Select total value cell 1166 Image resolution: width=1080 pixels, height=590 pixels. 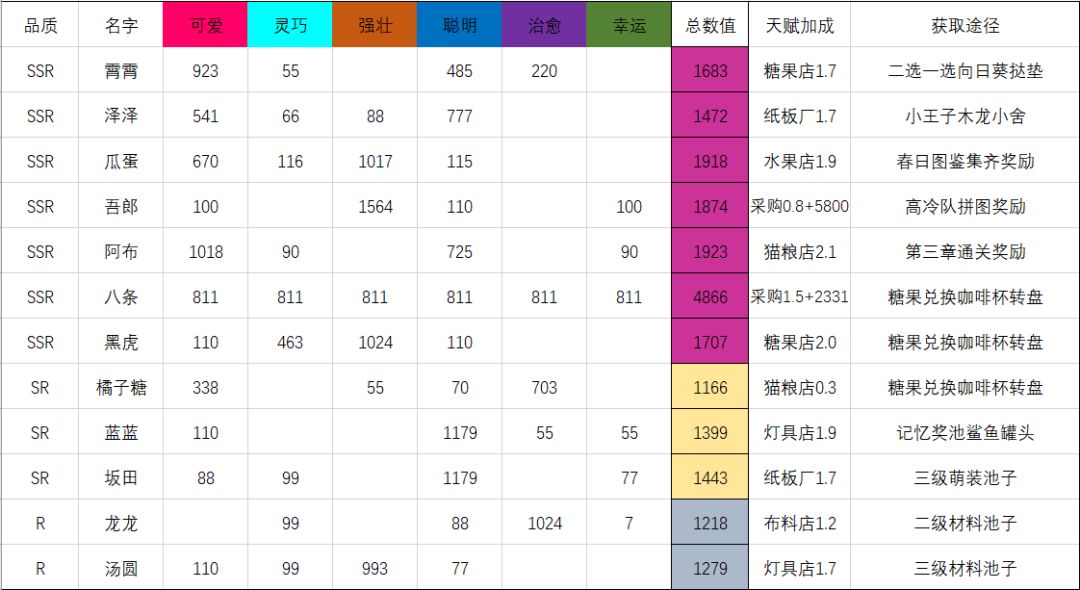tap(710, 388)
